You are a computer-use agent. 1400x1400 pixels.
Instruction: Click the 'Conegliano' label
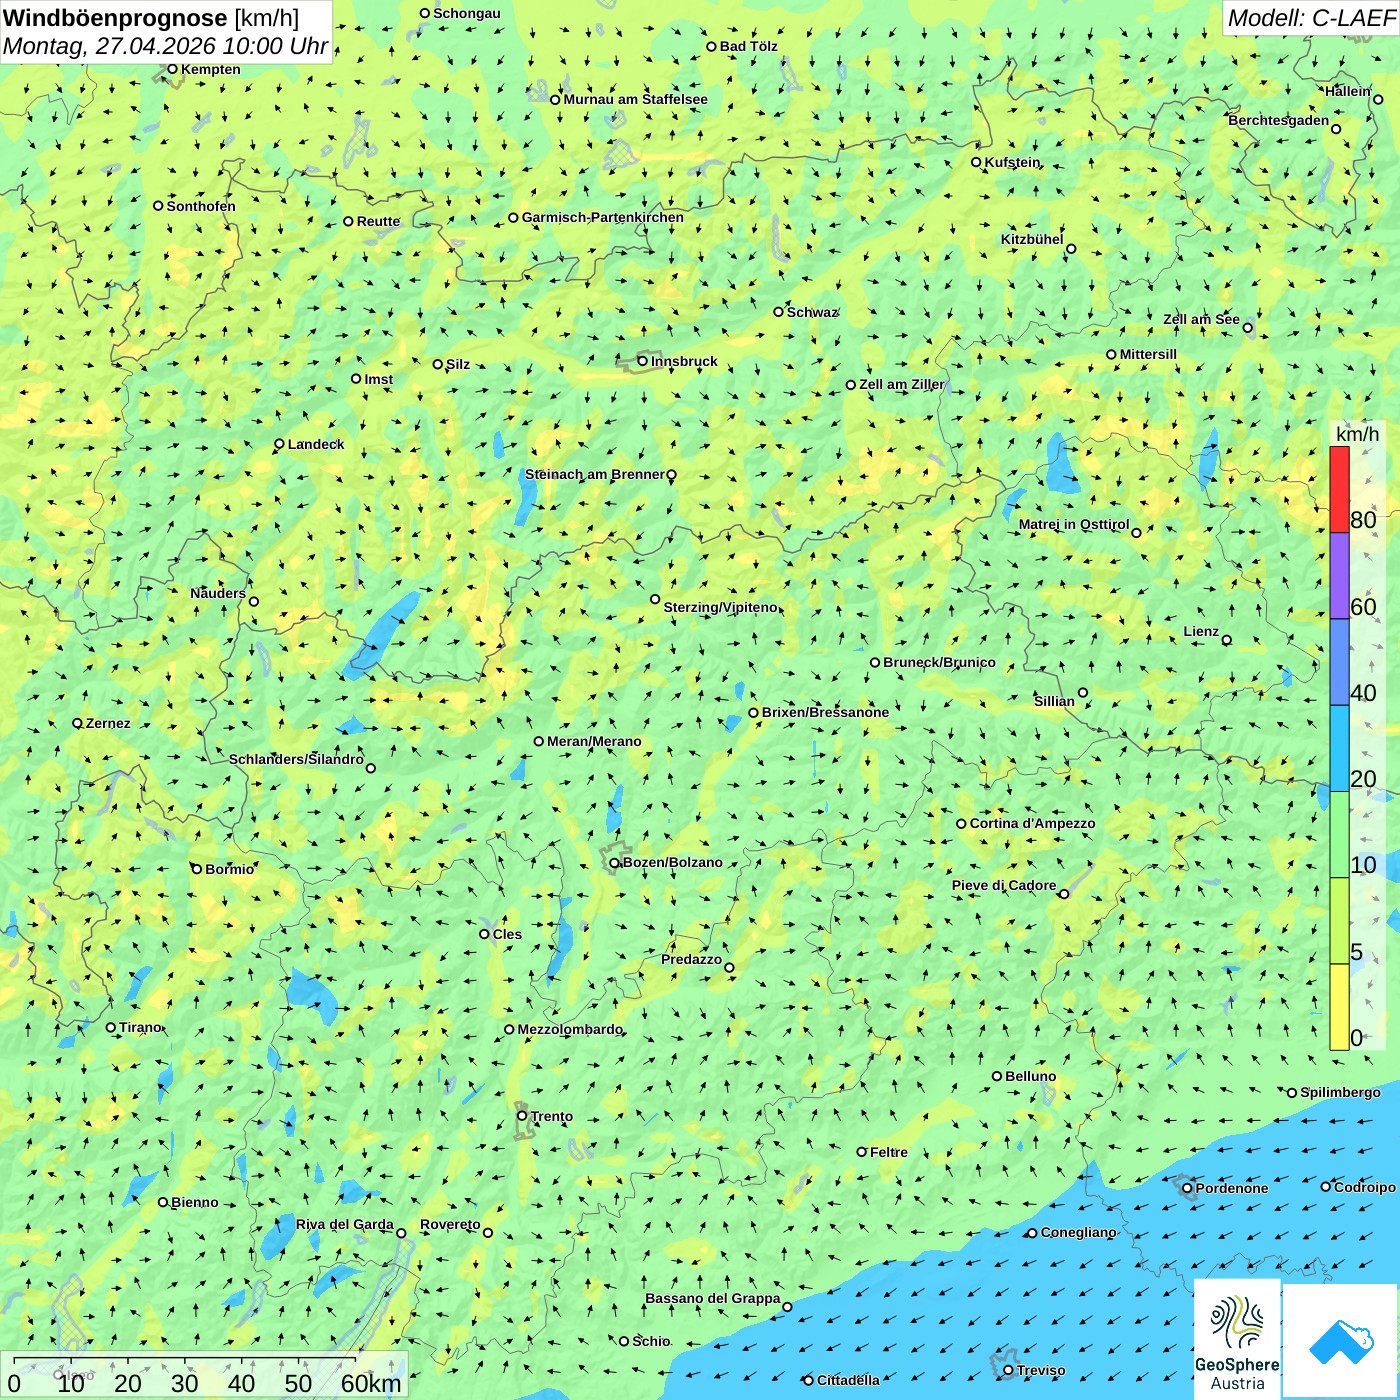click(1078, 1232)
